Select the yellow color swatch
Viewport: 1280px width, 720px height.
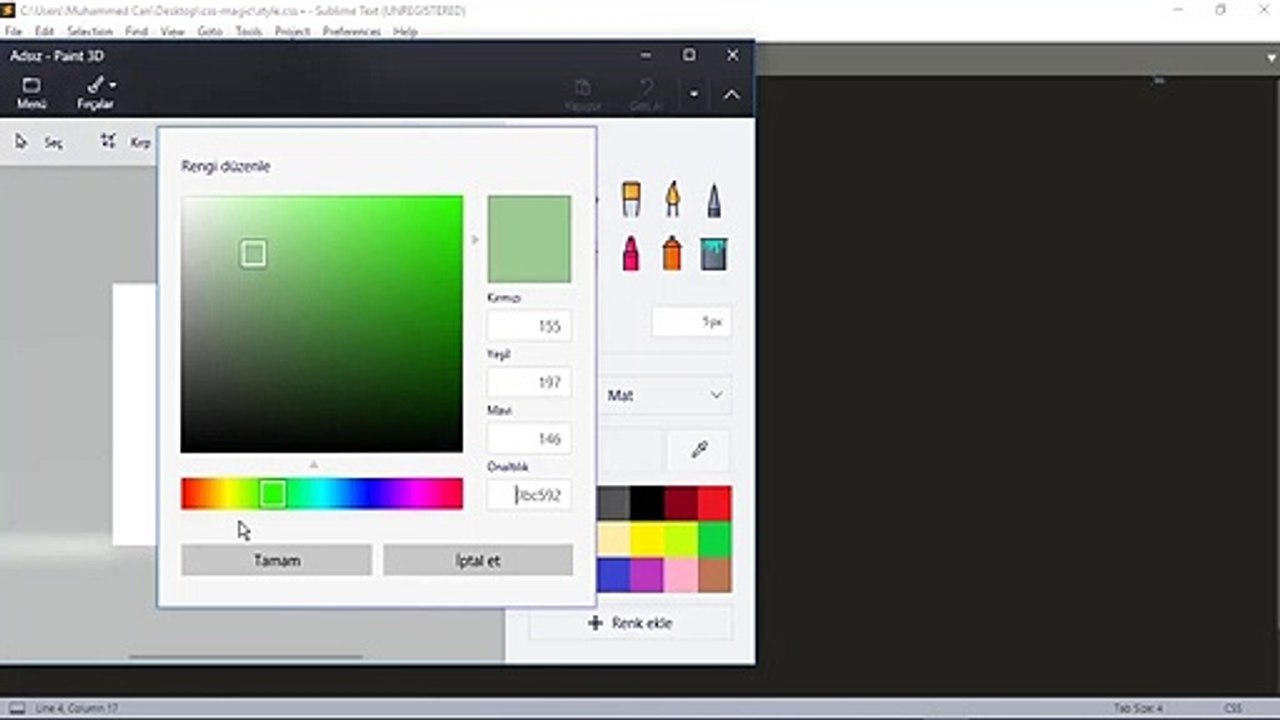coord(647,539)
